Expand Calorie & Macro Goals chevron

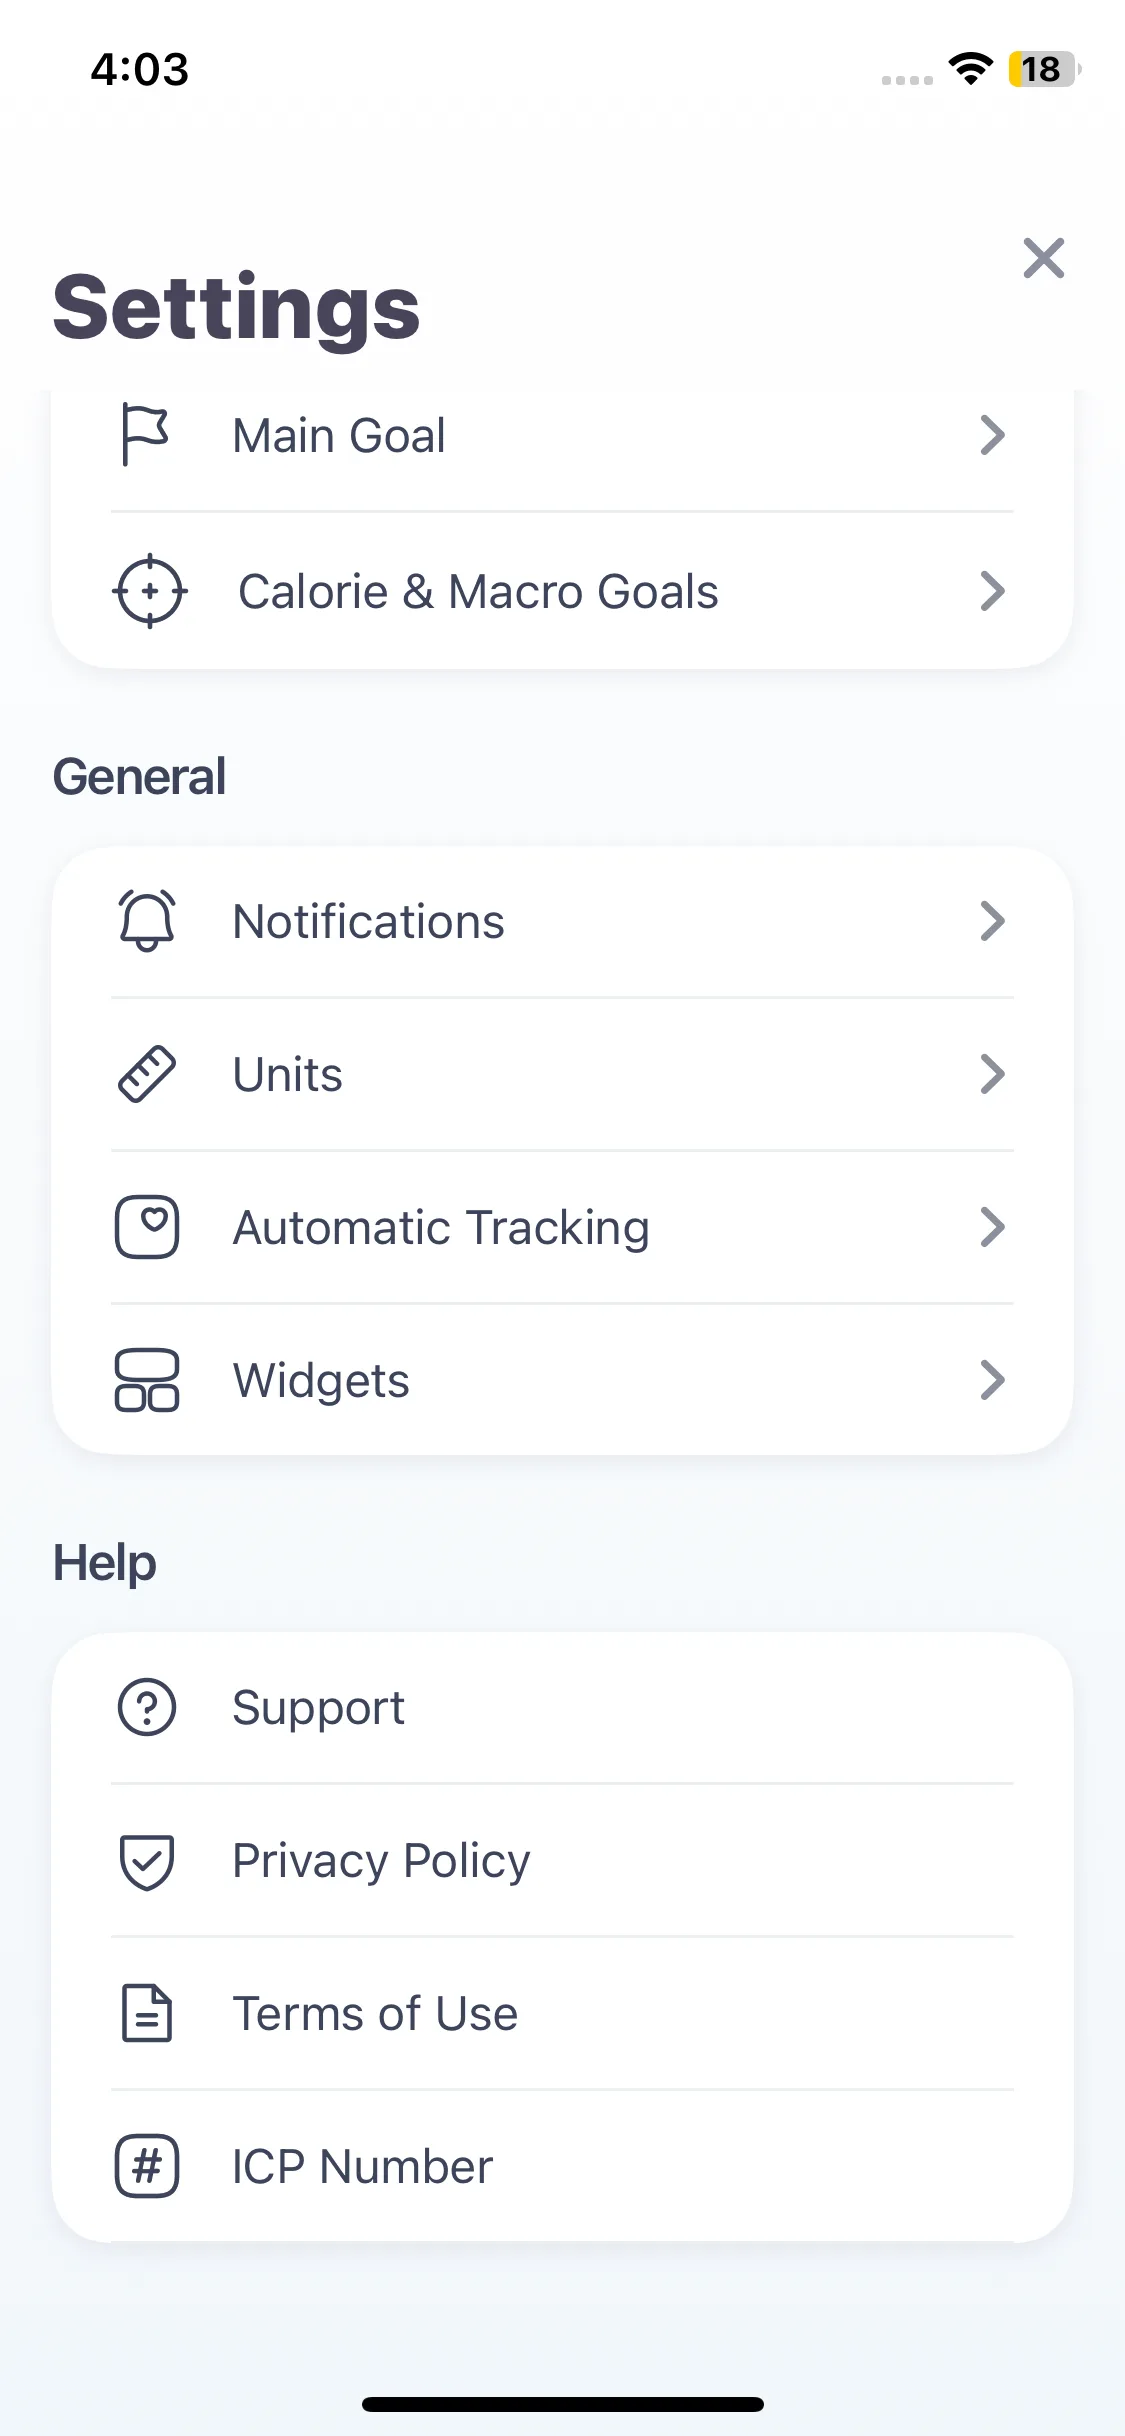click(x=992, y=591)
